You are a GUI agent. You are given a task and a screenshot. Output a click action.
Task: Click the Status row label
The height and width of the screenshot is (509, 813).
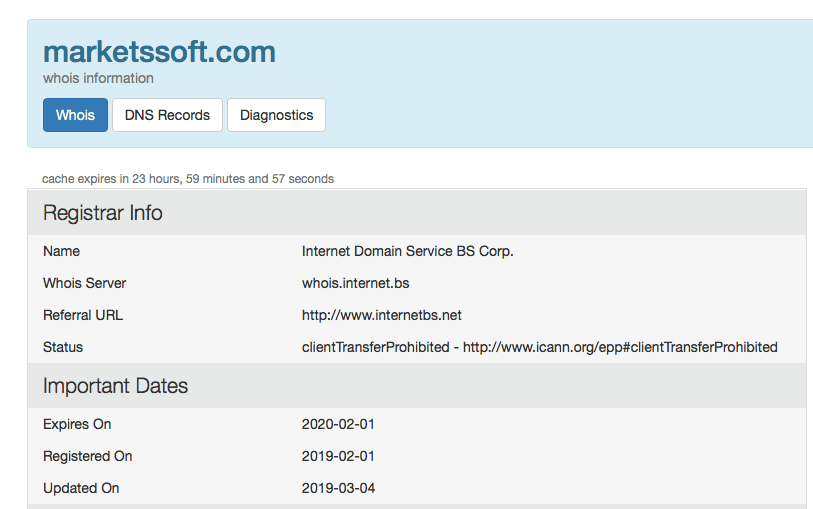coord(63,347)
